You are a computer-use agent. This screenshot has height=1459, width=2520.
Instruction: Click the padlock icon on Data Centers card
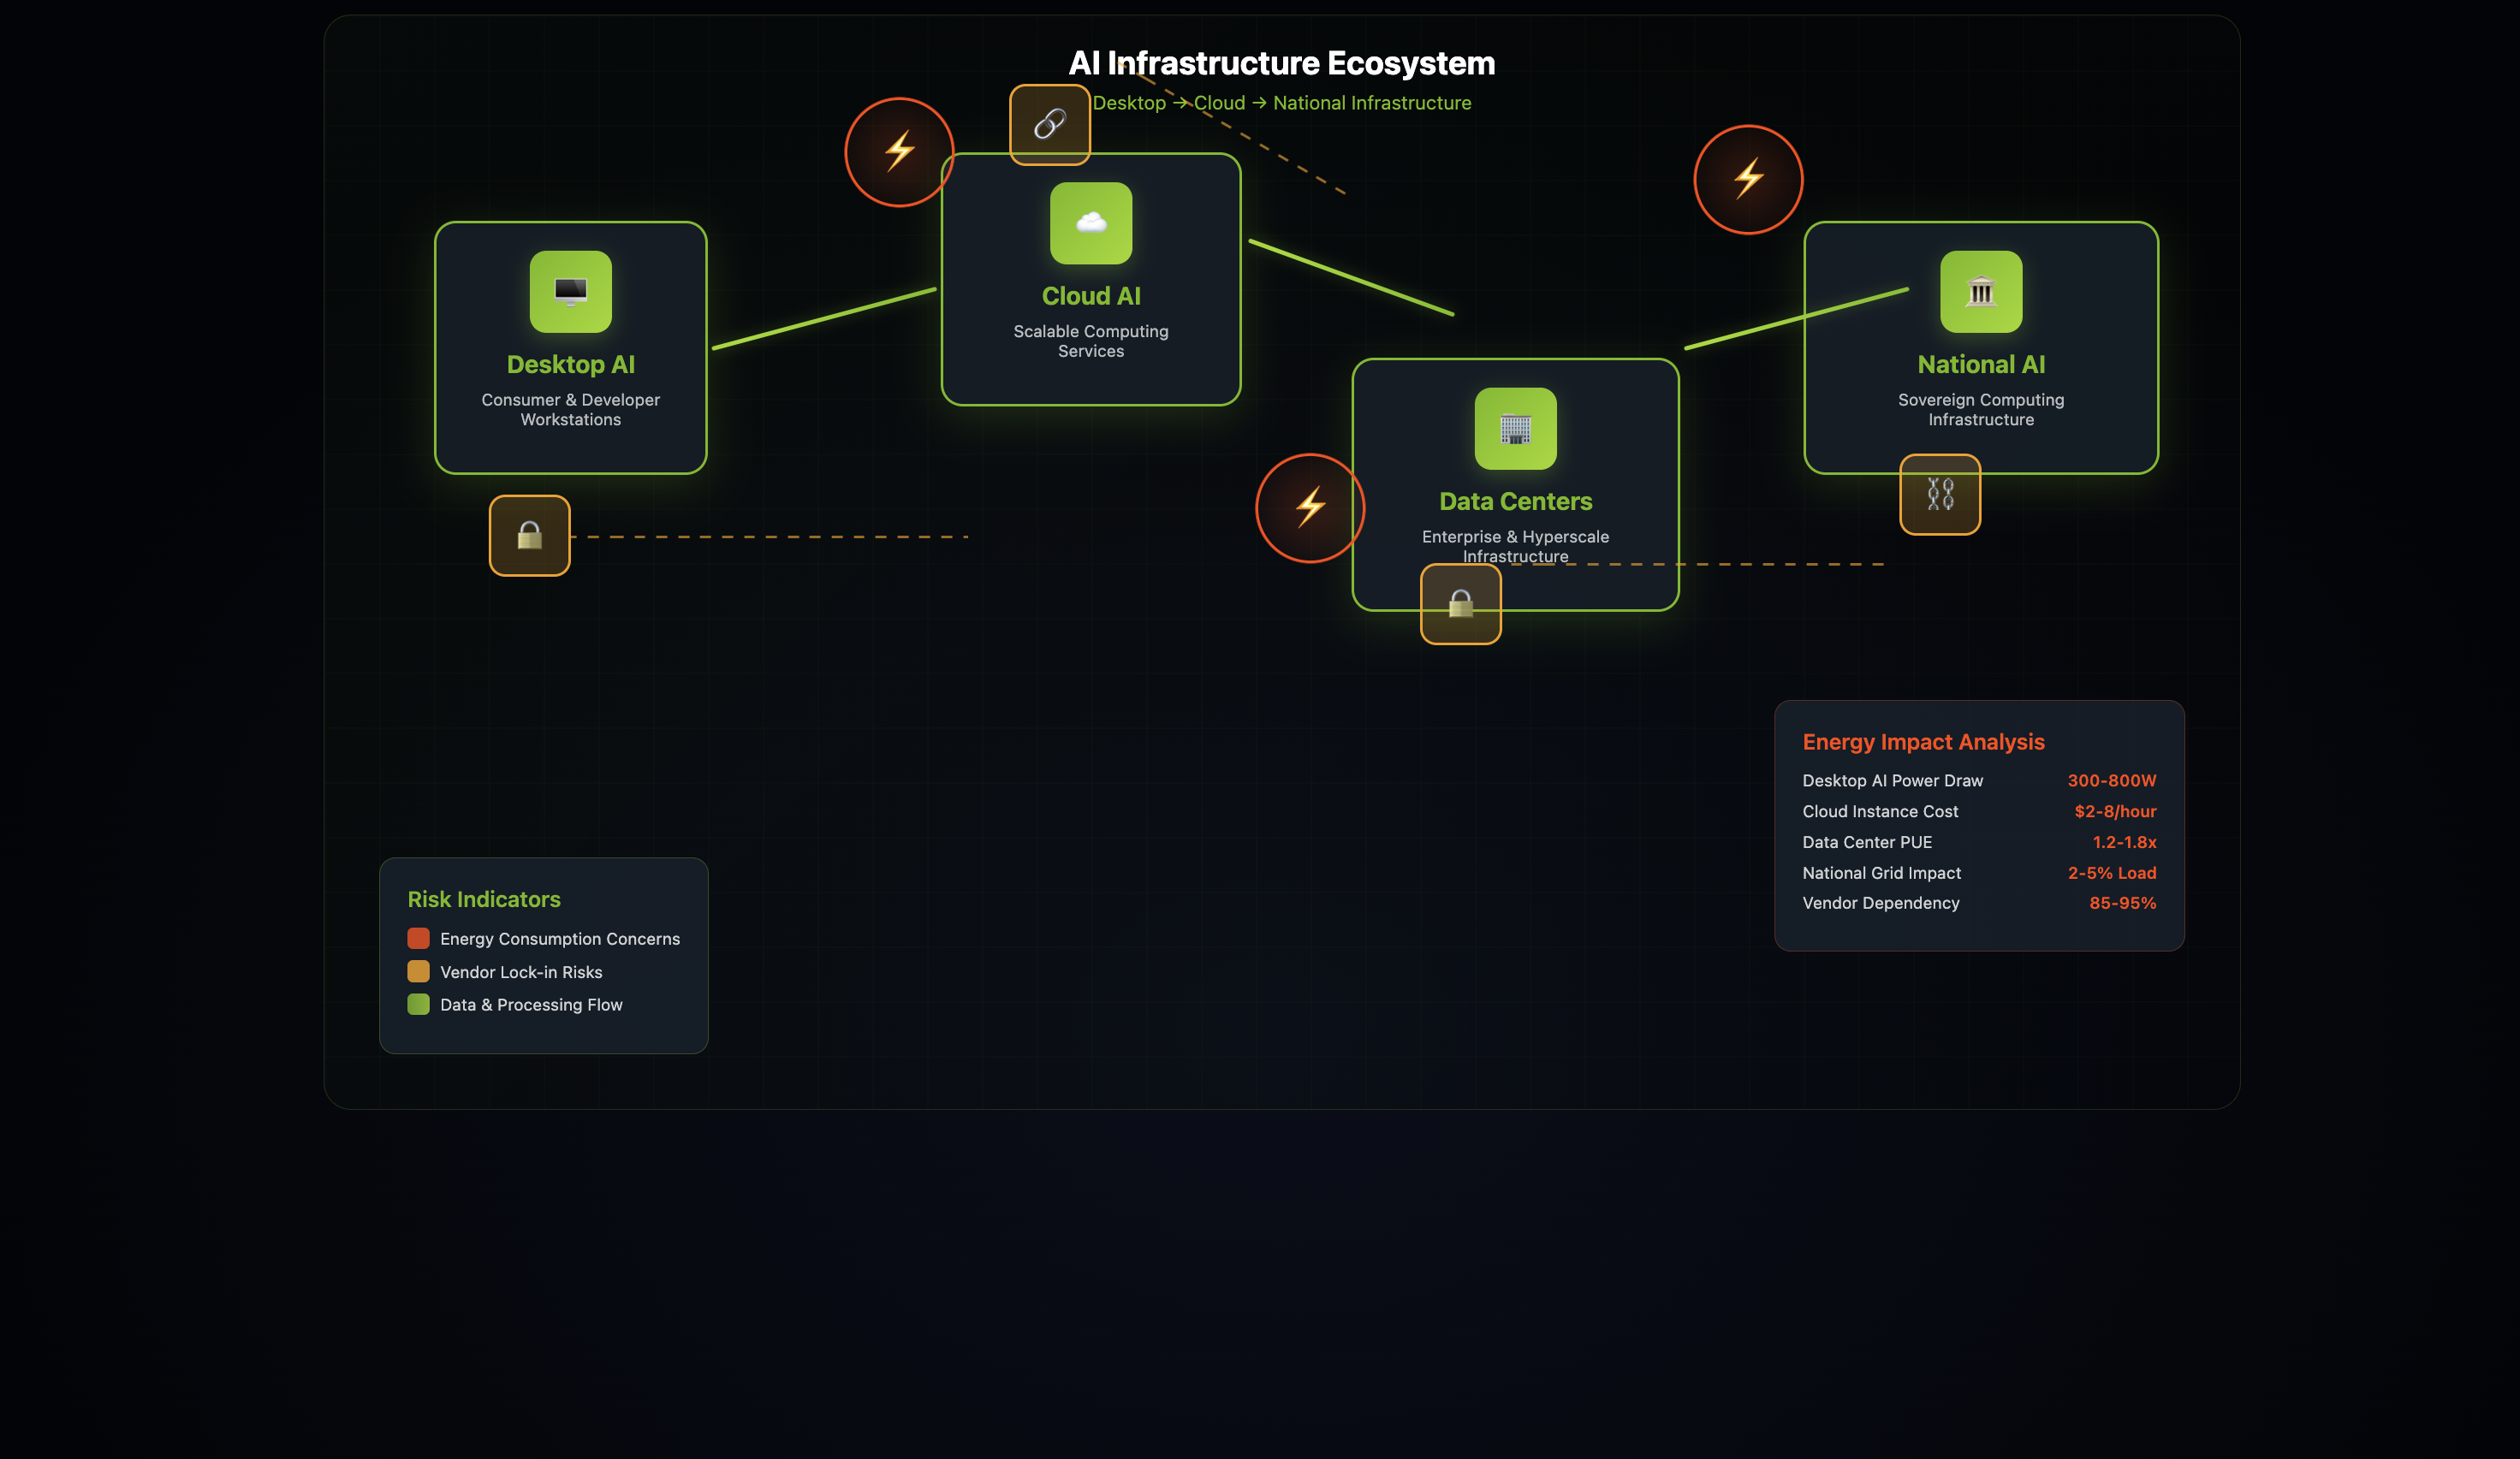[x=1461, y=604]
